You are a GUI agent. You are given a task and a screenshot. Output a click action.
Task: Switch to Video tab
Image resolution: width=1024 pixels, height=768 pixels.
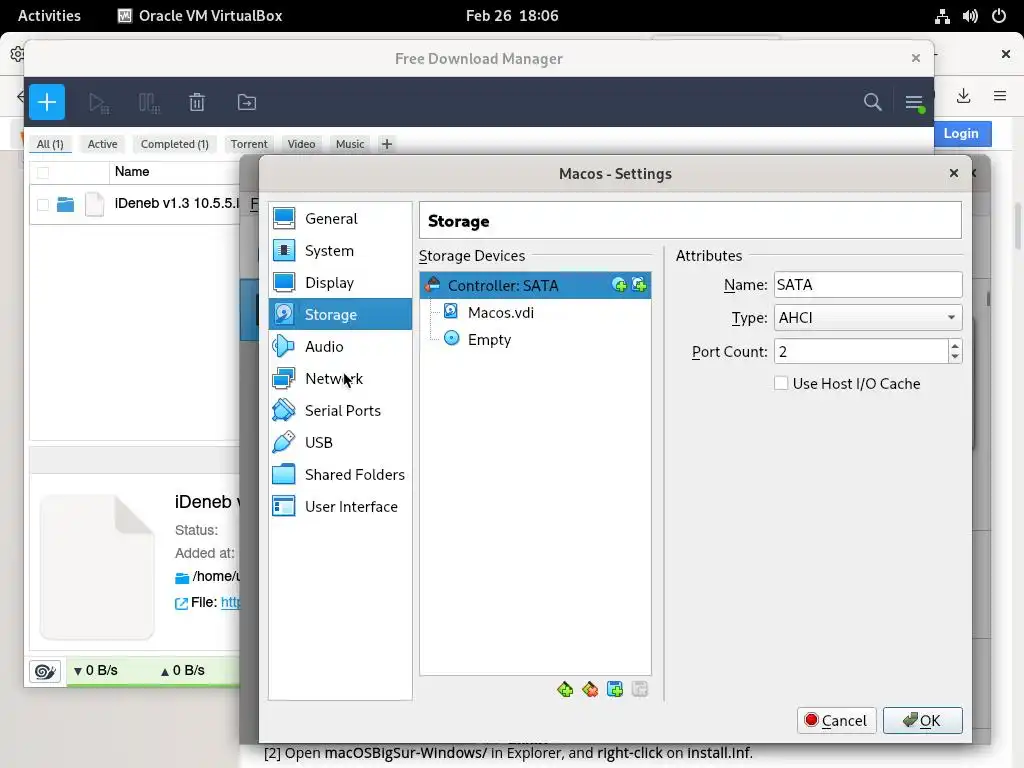[301, 144]
